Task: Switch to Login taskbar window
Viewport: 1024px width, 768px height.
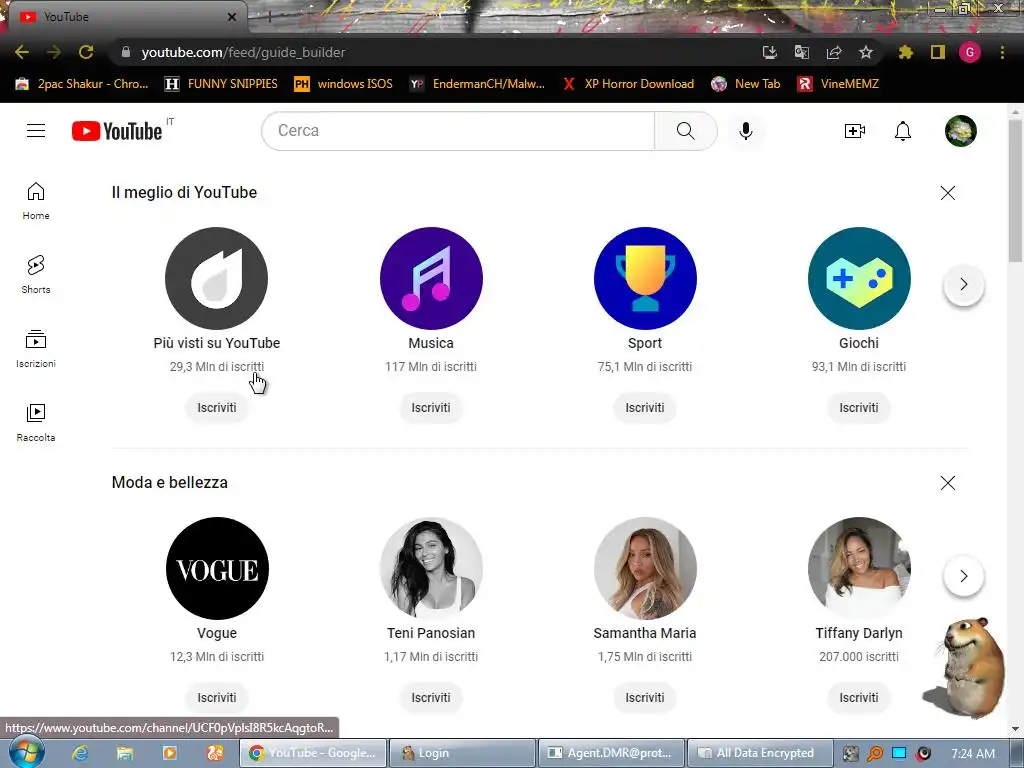Action: (462, 753)
